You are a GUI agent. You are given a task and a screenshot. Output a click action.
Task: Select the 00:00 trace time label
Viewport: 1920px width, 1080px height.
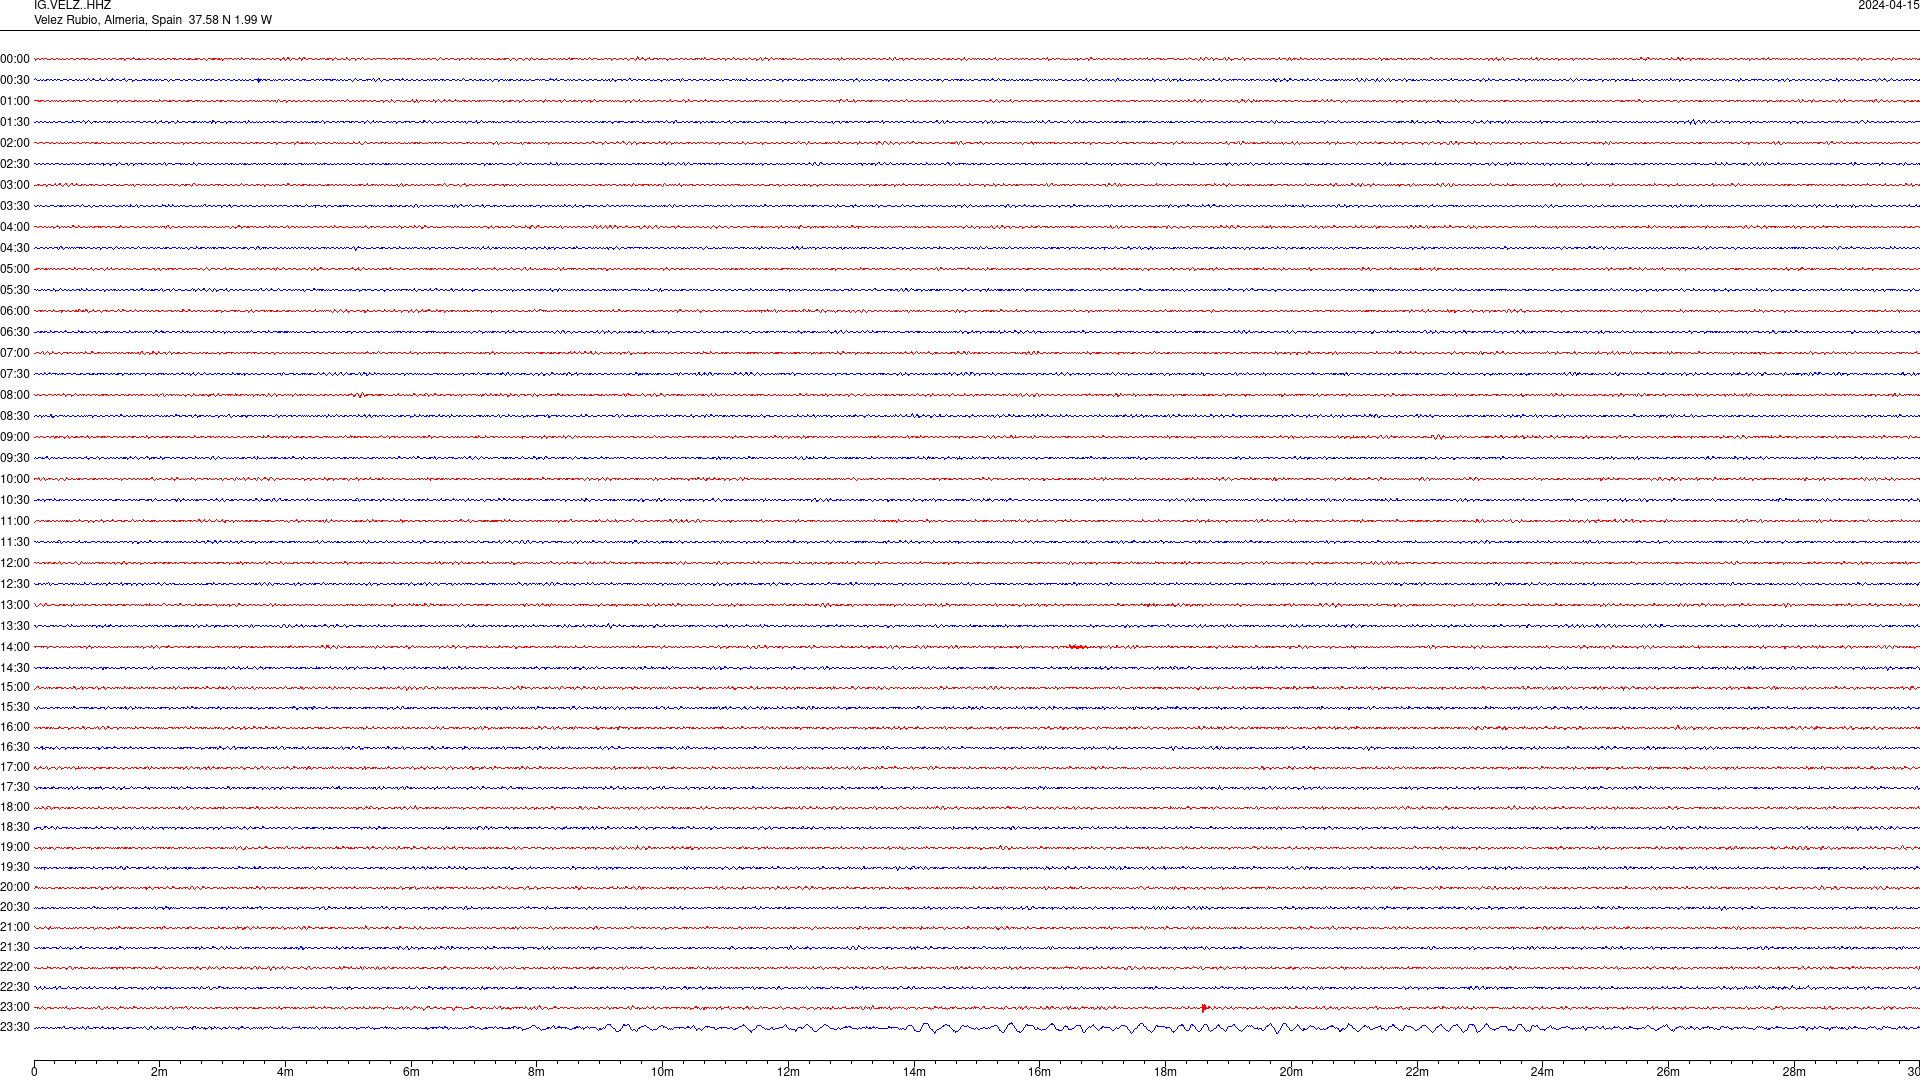click(15, 59)
